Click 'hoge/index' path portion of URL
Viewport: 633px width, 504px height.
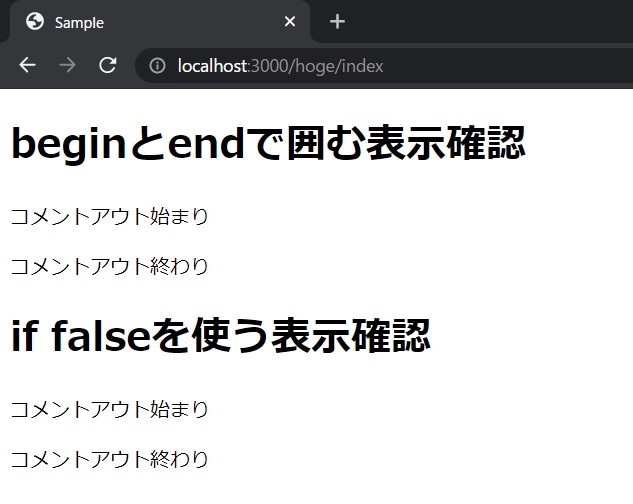[339, 66]
